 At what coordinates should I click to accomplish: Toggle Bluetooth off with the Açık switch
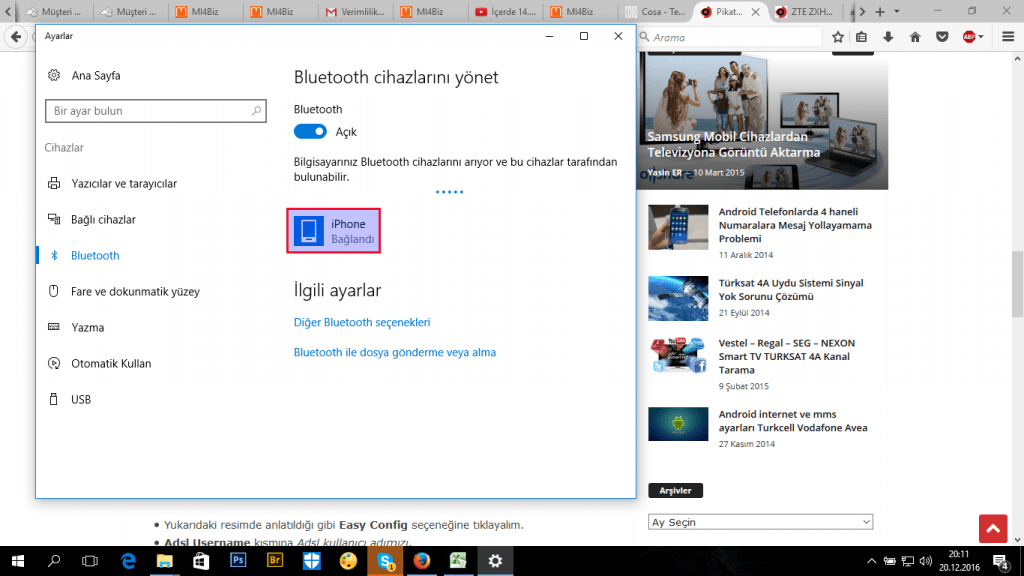pos(310,131)
